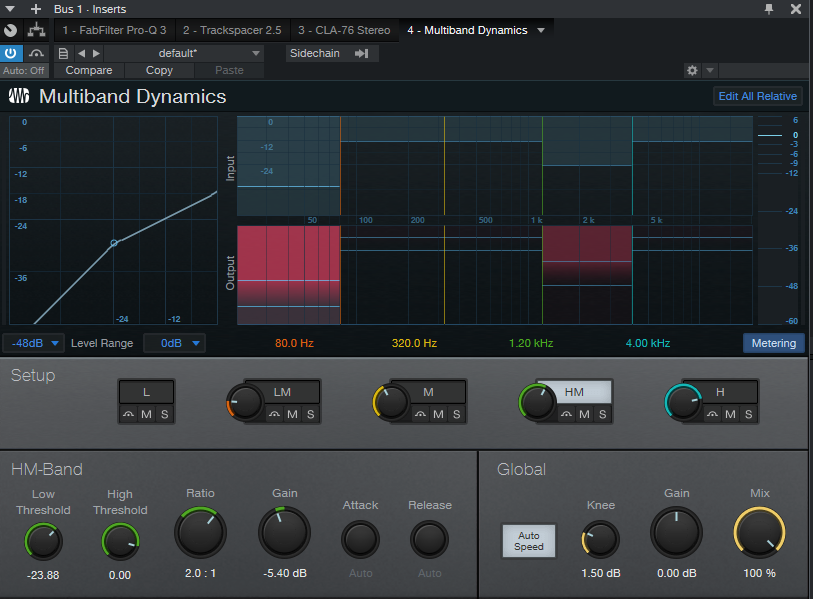
Task: Switch to the CLA-76 Stereo tab
Action: (344, 30)
